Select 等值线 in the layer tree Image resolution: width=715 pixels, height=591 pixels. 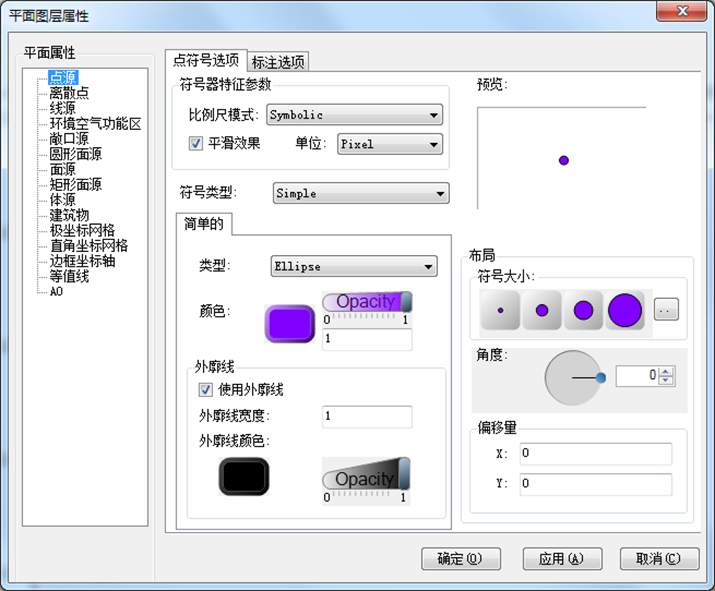[69, 275]
